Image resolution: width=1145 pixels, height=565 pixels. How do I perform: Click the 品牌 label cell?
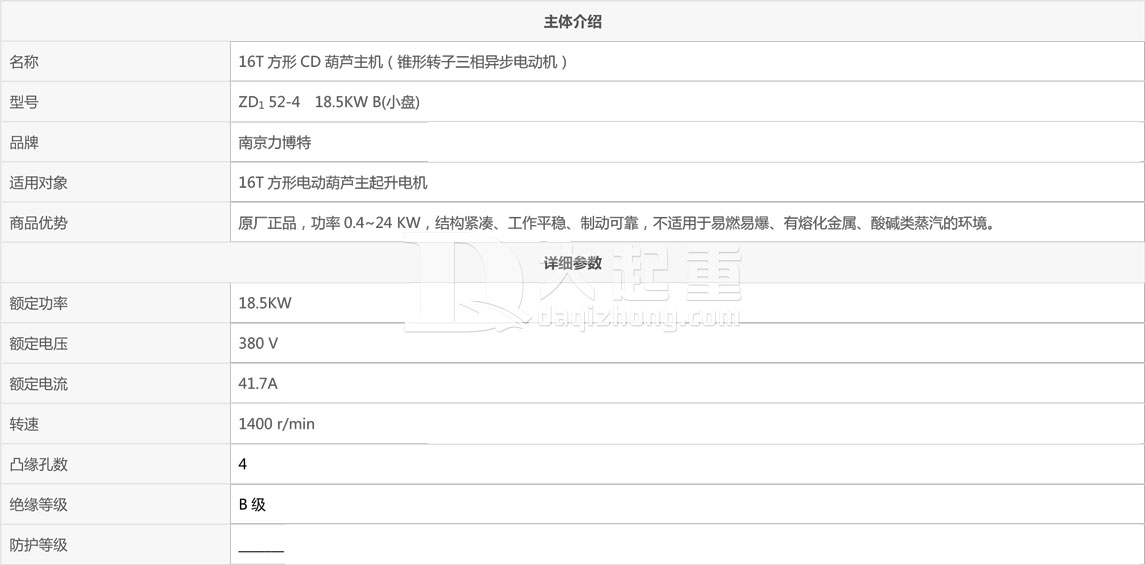115,142
